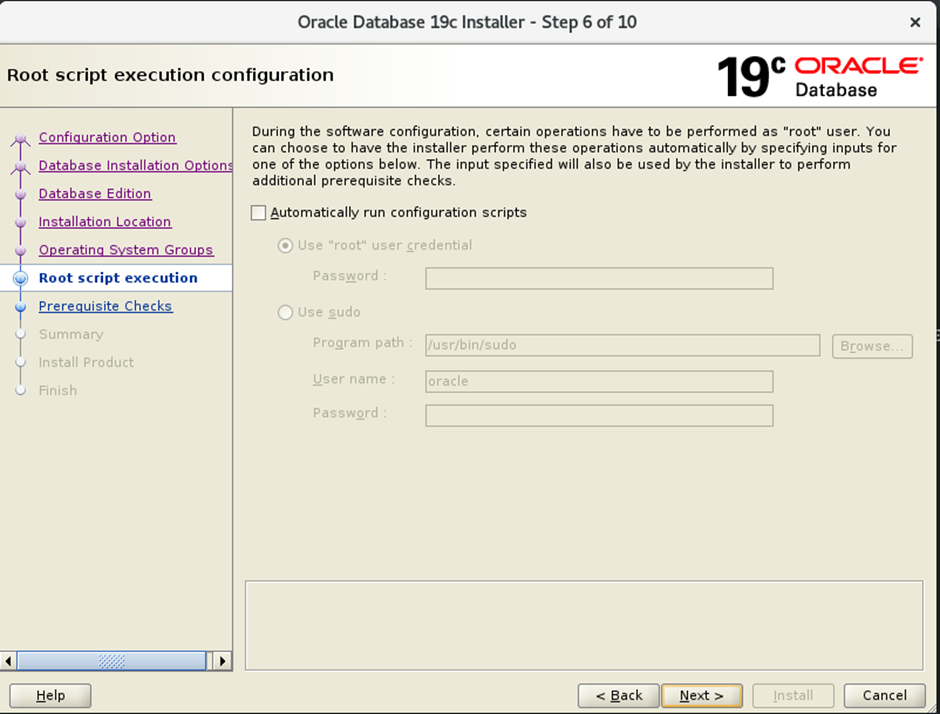Screen dimensions: 940x714
Task: Open Operating System Groups step
Action: [x=126, y=250]
